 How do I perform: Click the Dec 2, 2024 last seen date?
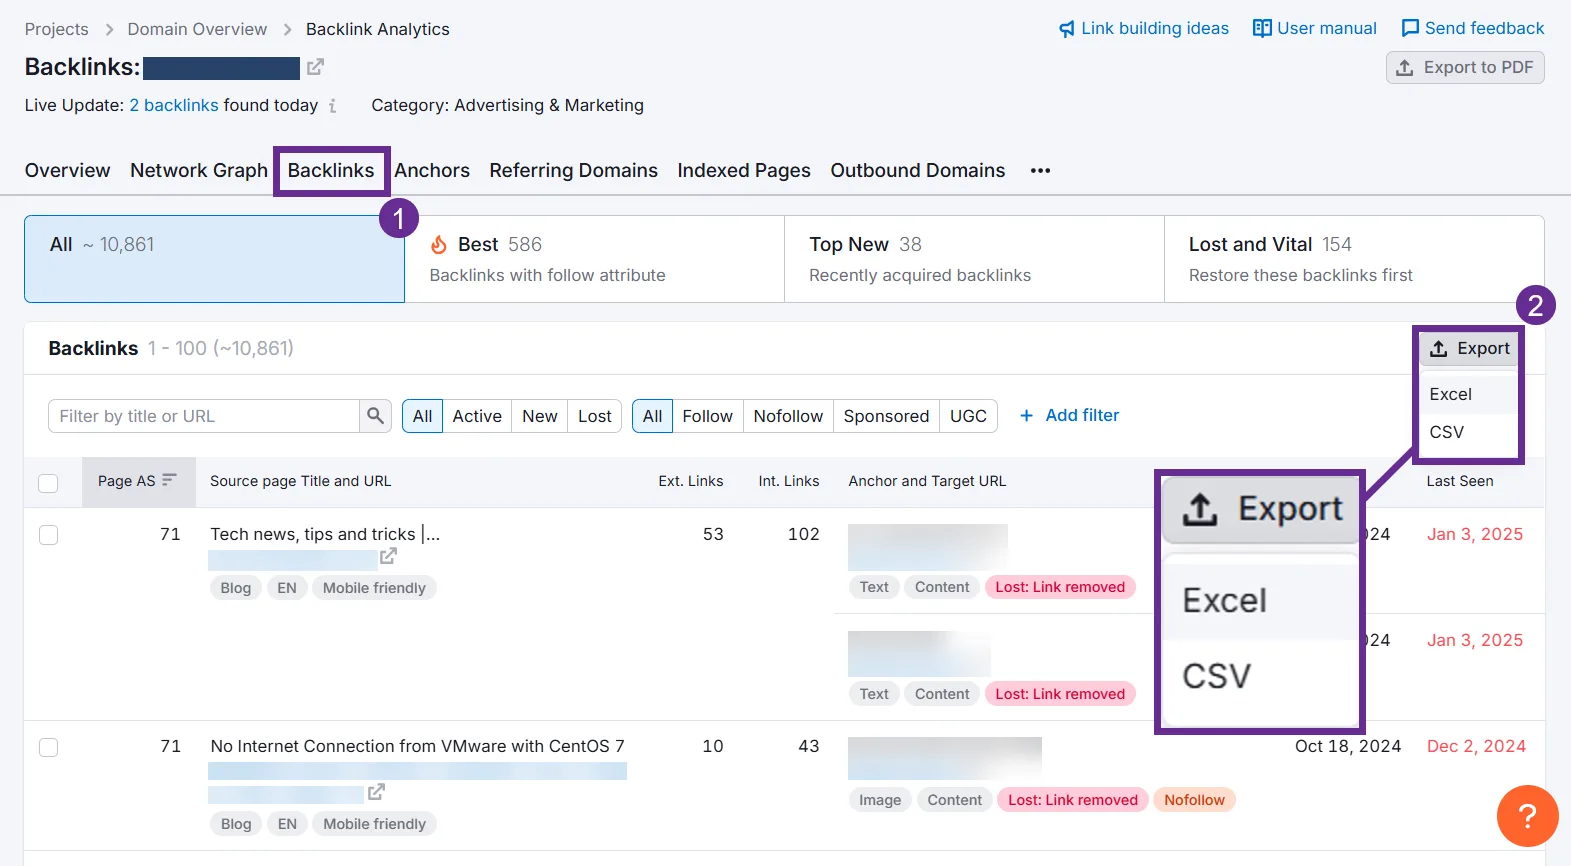tap(1476, 746)
